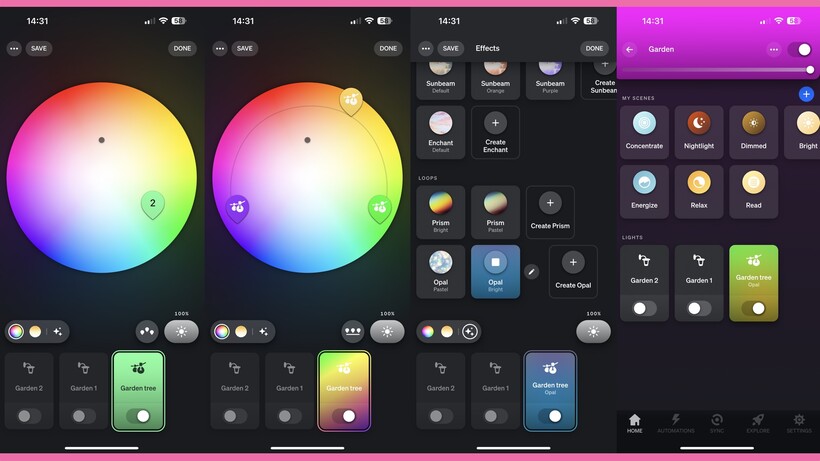This screenshot has width=820, height=461.
Task: Toggle Garden 1 light under LIGHTS section
Action: coord(699,308)
